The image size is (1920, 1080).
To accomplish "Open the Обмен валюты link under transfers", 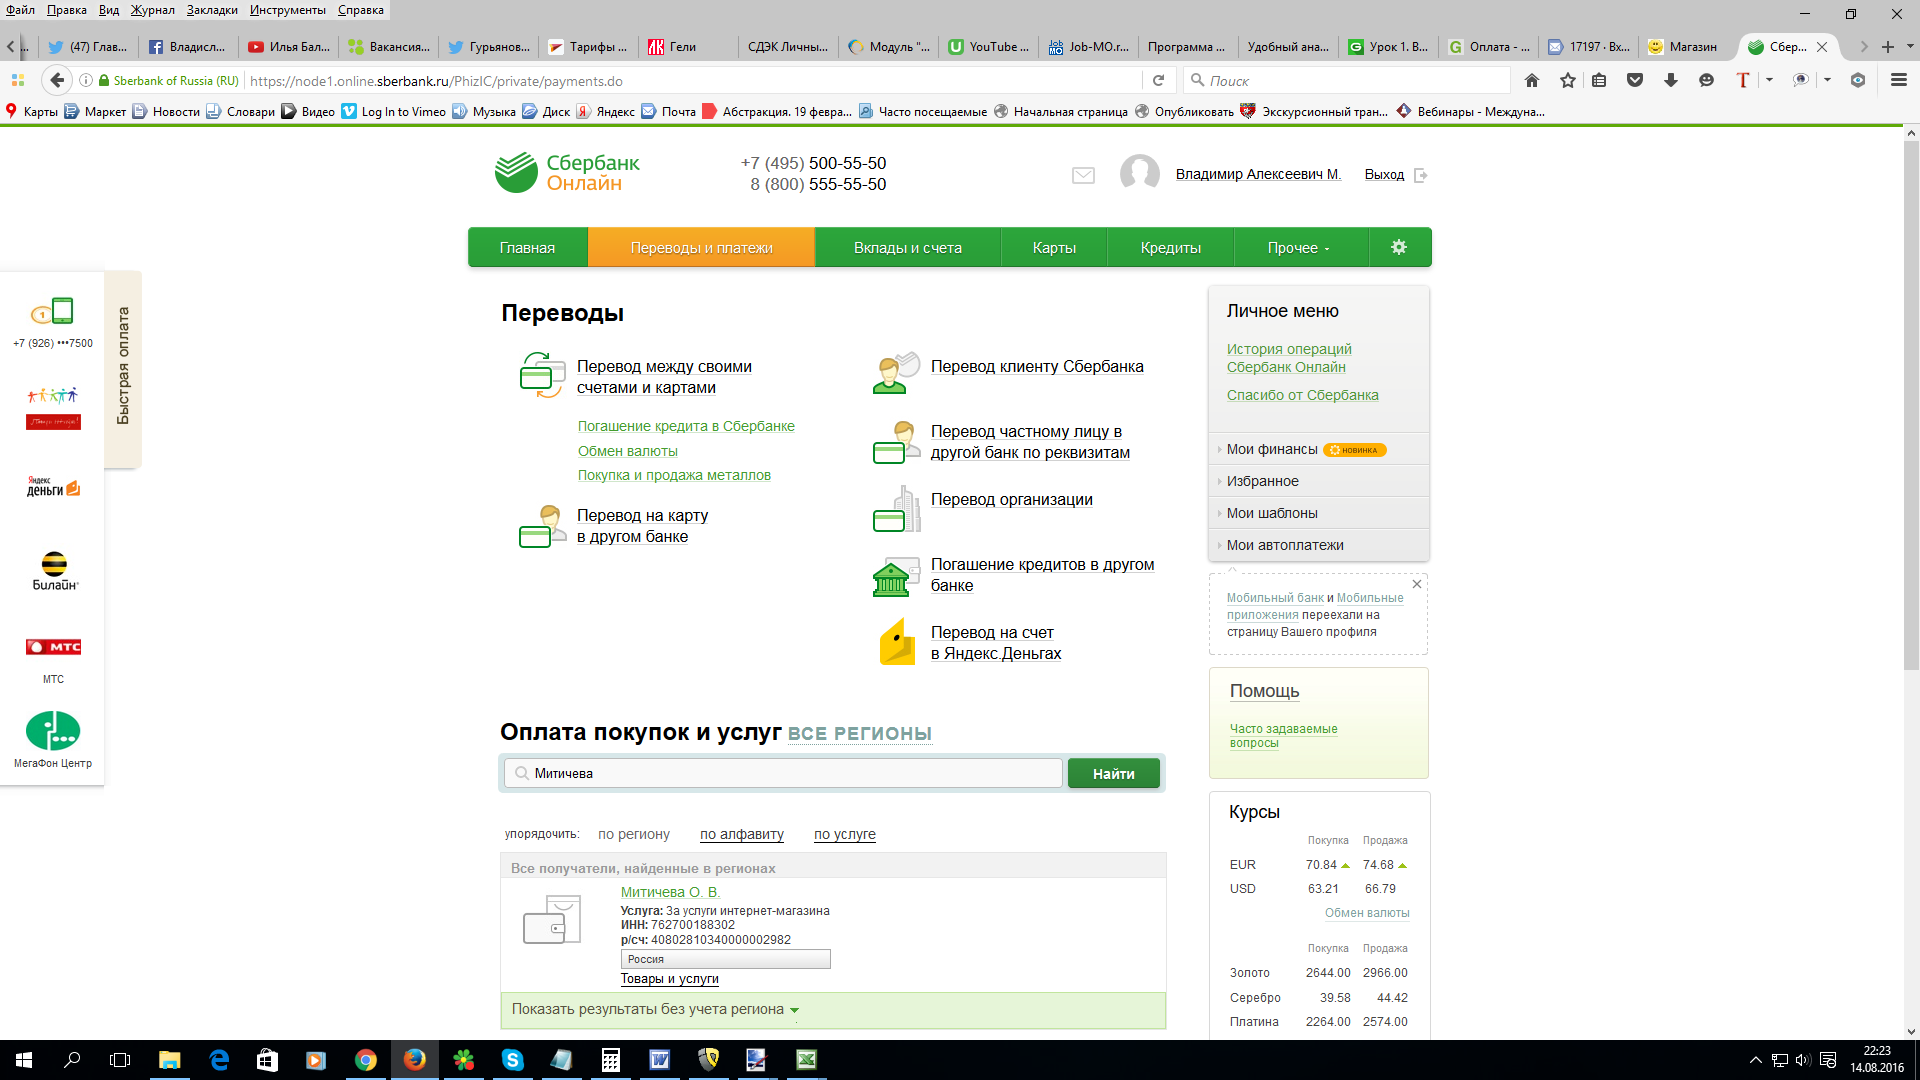I will 627,451.
